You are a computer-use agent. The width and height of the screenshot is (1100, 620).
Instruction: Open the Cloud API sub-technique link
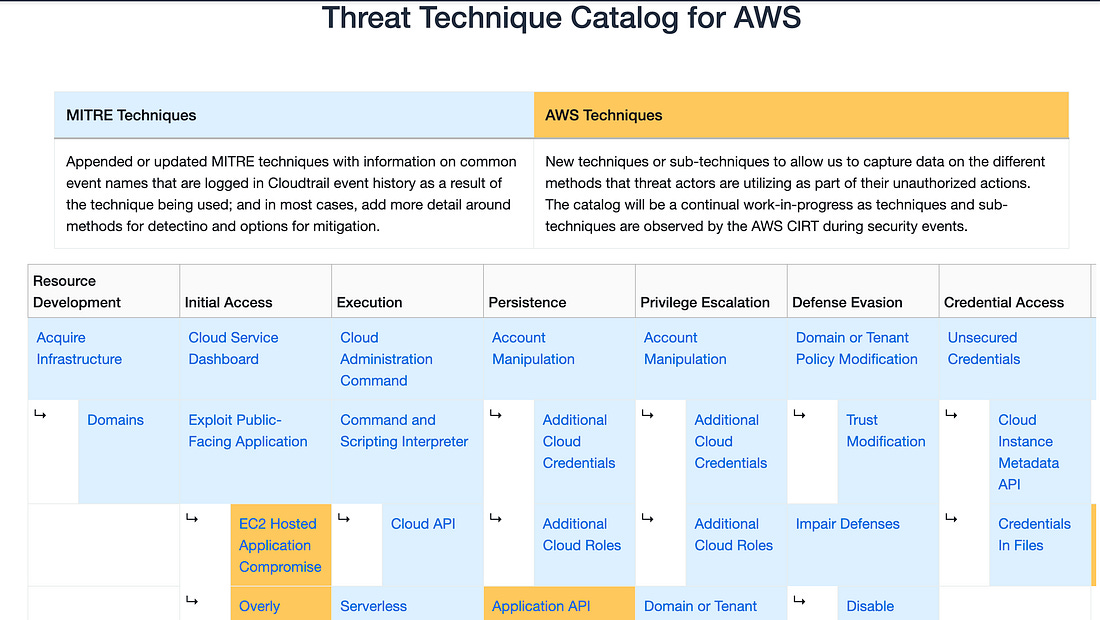[x=423, y=524]
